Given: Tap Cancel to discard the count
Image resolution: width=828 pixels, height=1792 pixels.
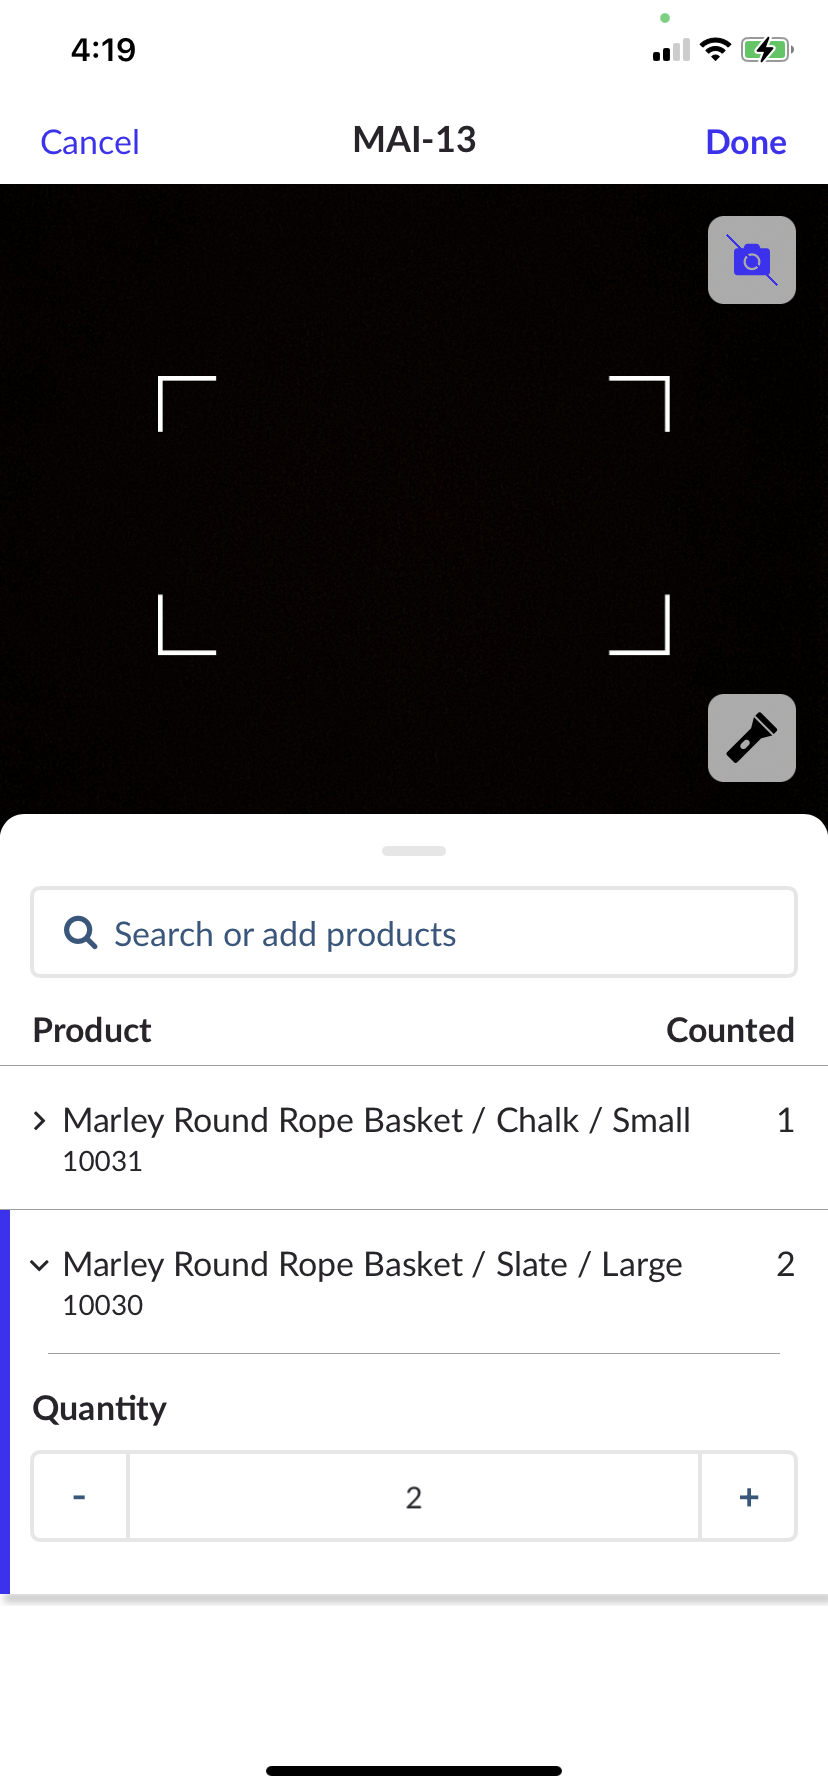Looking at the screenshot, I should 90,142.
